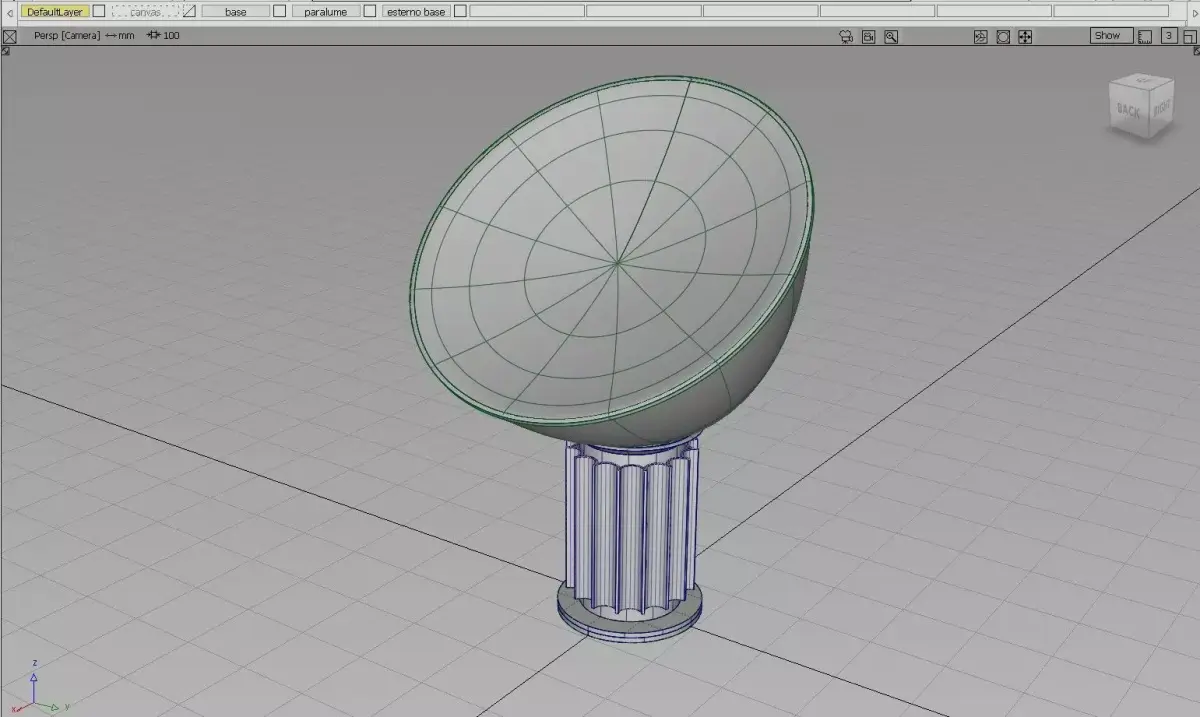Image resolution: width=1200 pixels, height=717 pixels.
Task: Select the DefaultLayer layer button
Action: (54, 12)
